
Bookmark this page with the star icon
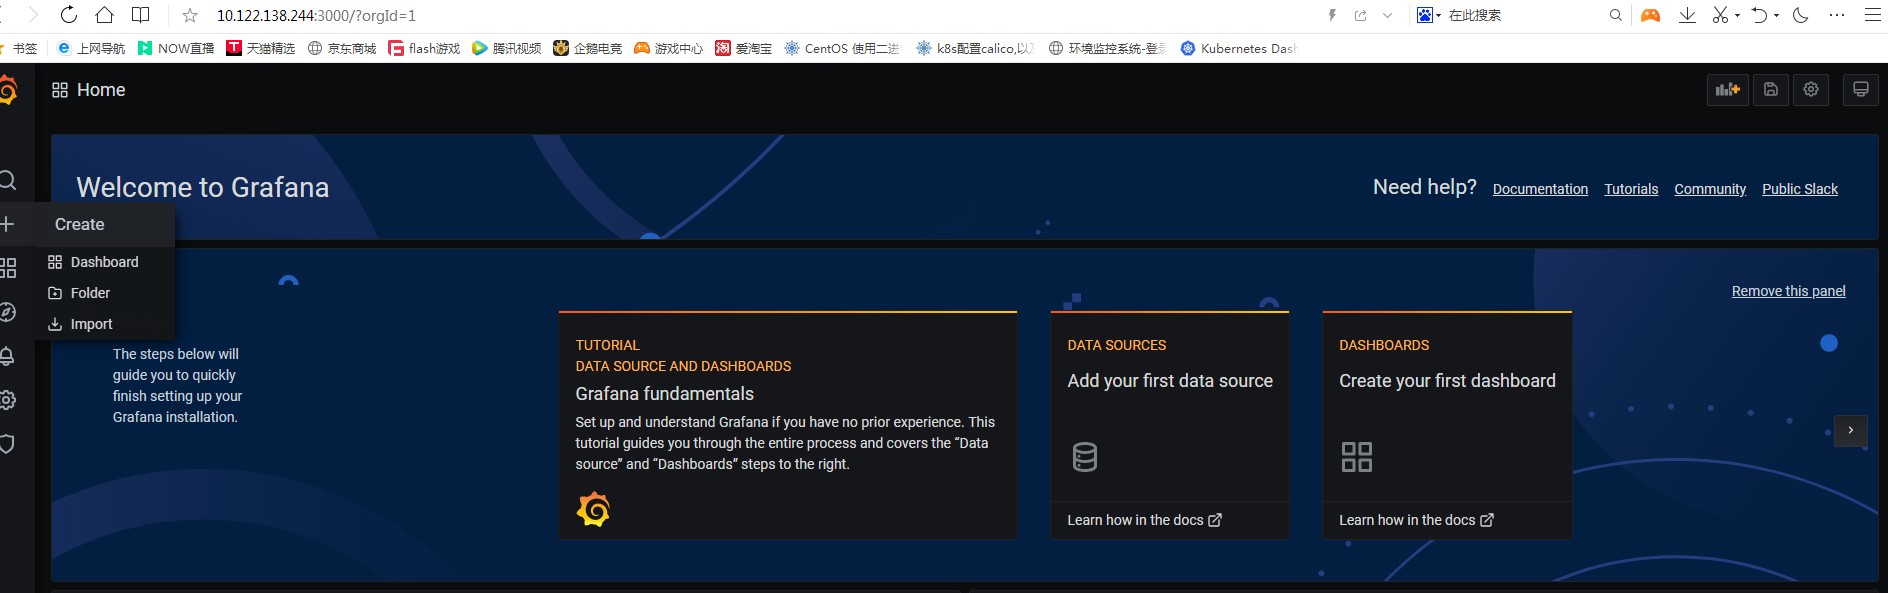[190, 15]
